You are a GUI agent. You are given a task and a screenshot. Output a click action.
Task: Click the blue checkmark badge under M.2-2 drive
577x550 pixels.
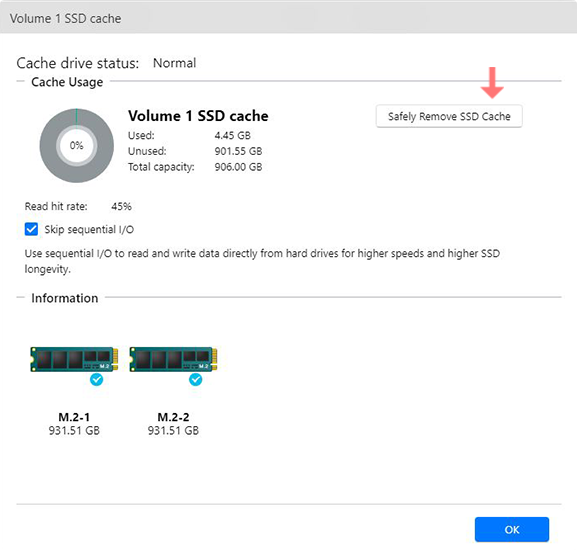pos(195,379)
